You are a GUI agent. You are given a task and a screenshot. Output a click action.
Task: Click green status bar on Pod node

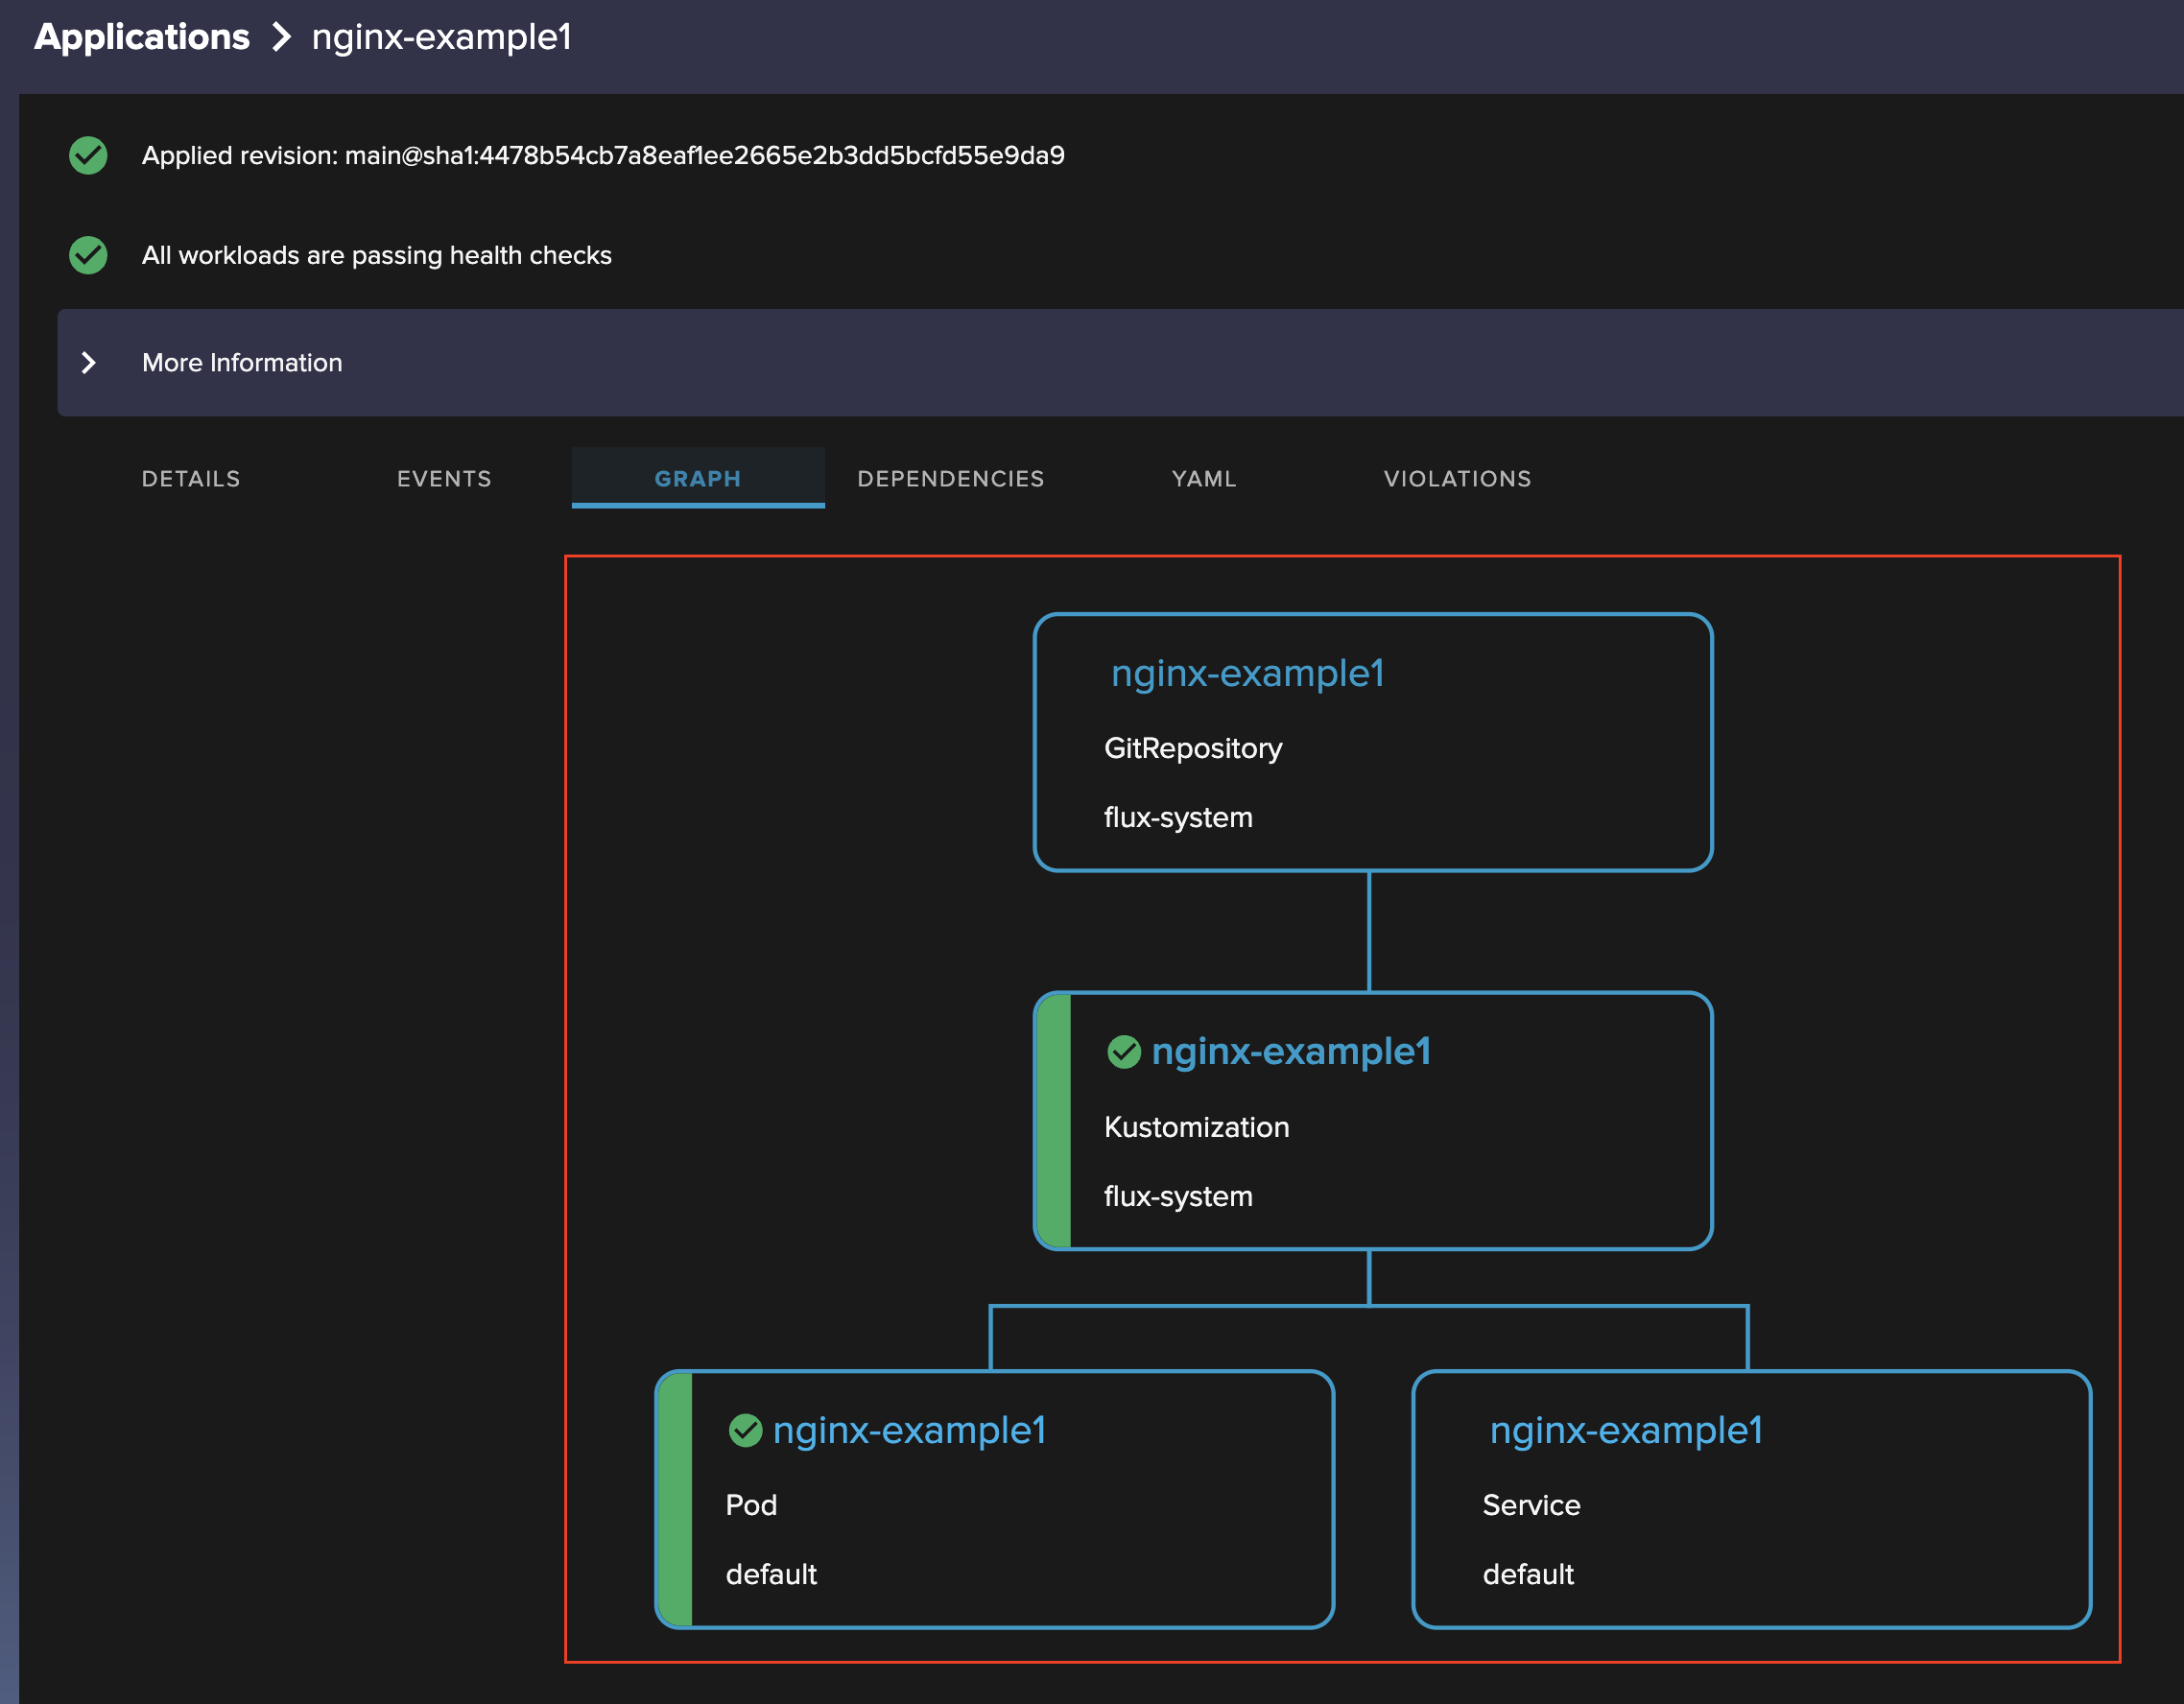[676, 1499]
